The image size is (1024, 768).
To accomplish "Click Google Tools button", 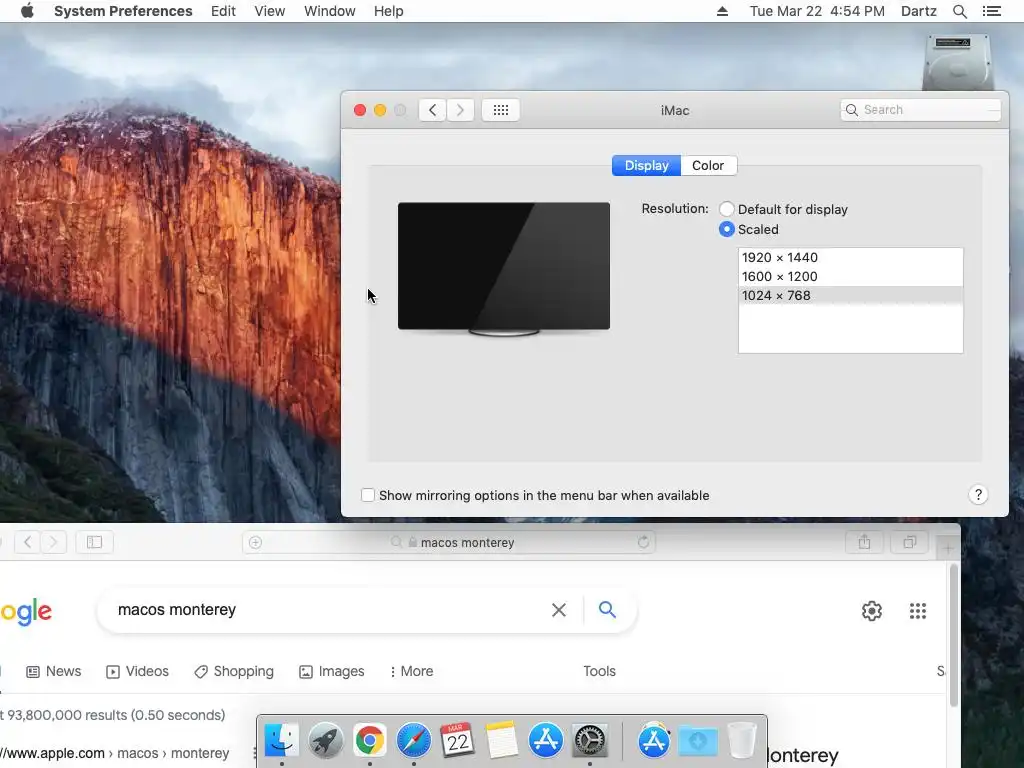I will (600, 671).
